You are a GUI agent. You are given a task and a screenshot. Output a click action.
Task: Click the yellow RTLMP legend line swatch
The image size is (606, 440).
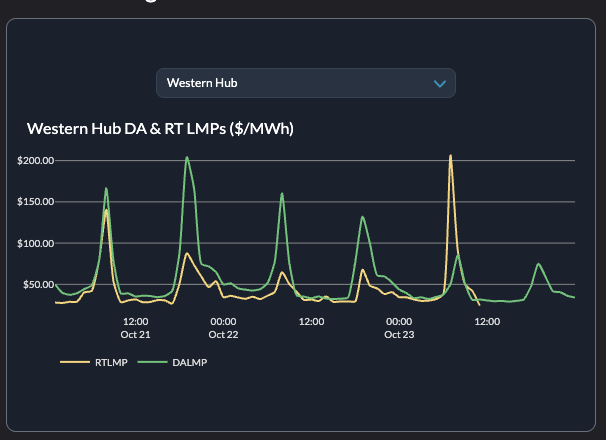pyautogui.click(x=75, y=362)
